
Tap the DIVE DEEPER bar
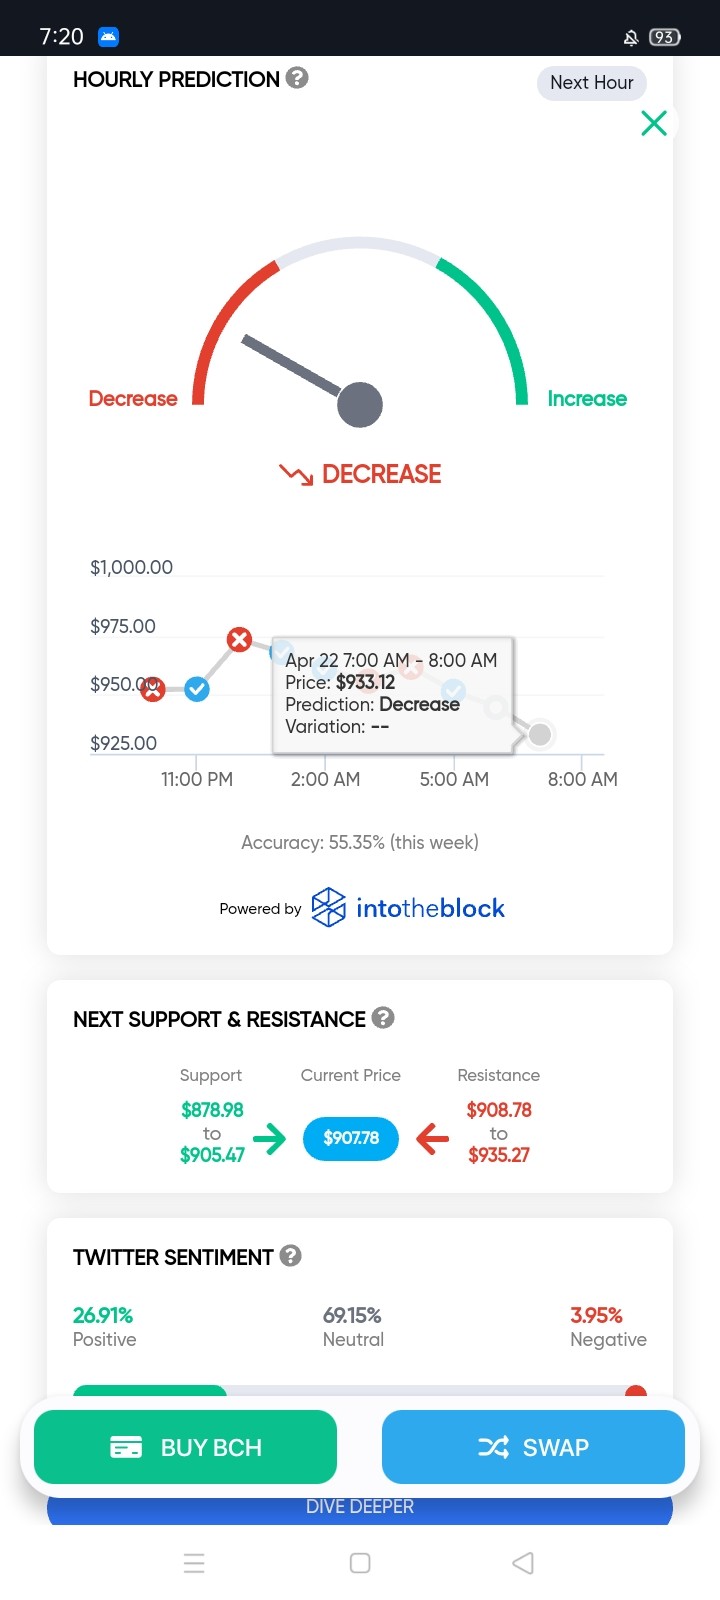pos(360,1508)
